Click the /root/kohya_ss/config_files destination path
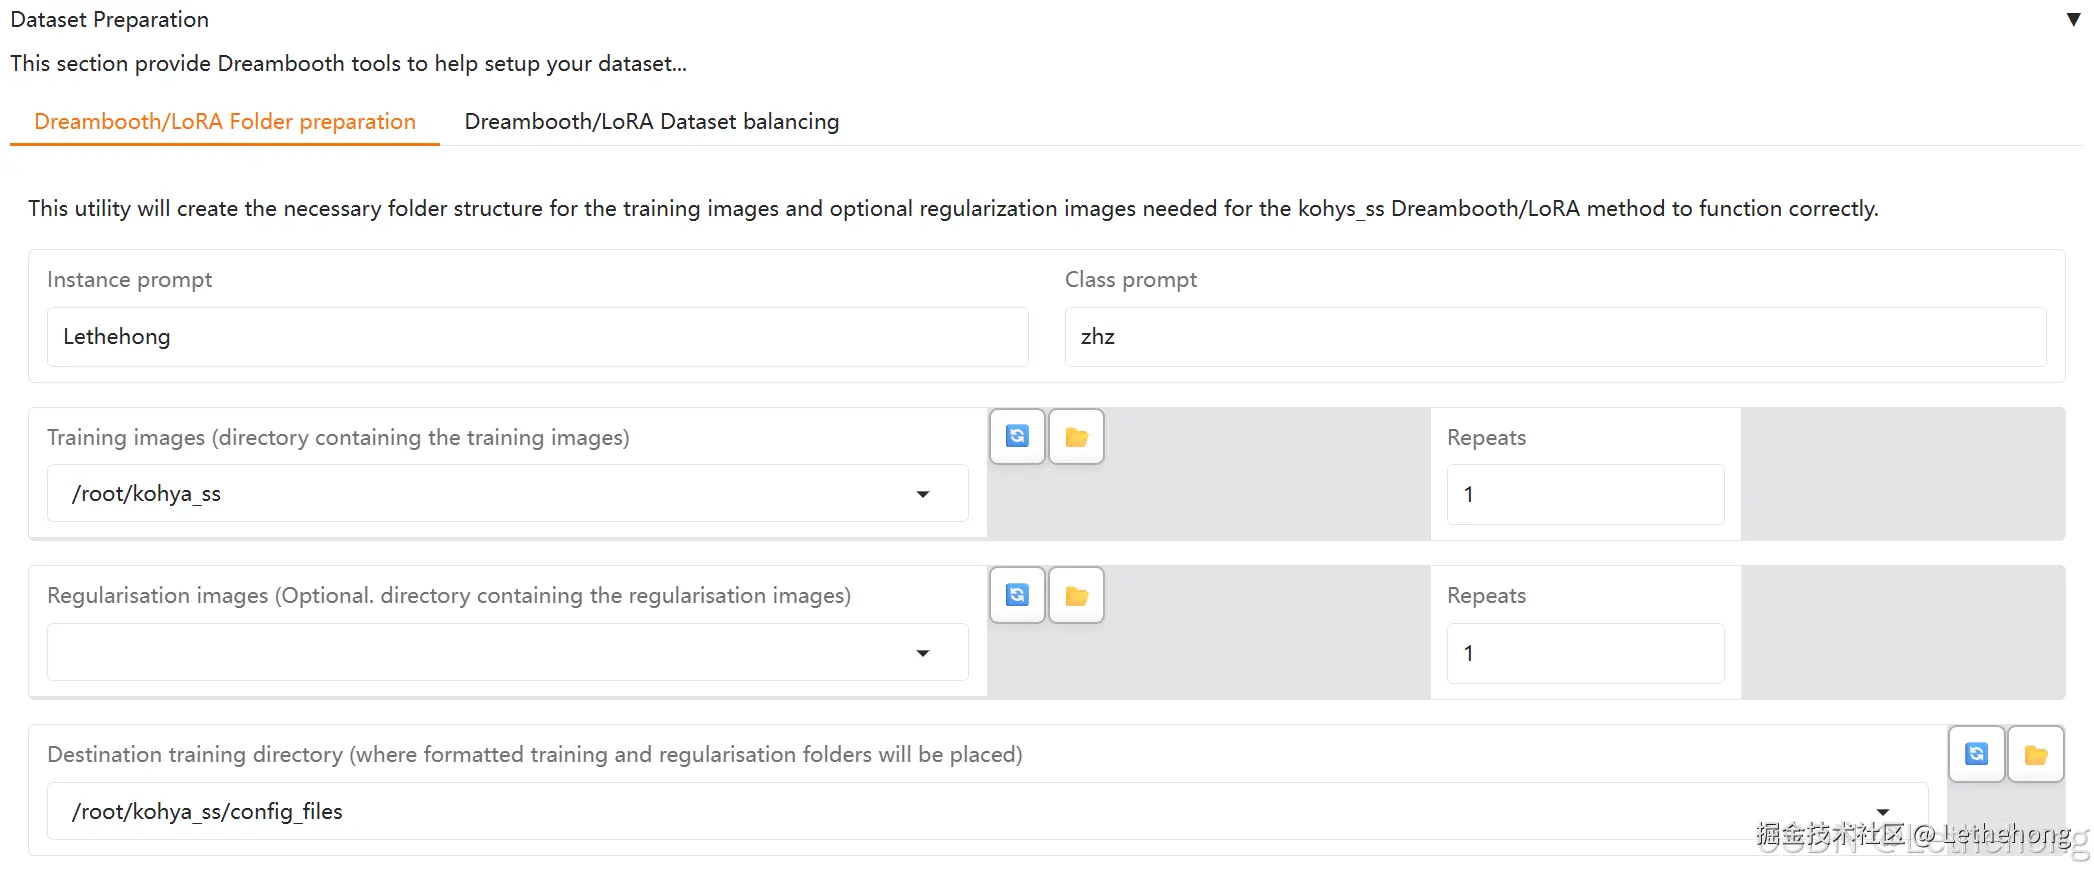 click(207, 811)
